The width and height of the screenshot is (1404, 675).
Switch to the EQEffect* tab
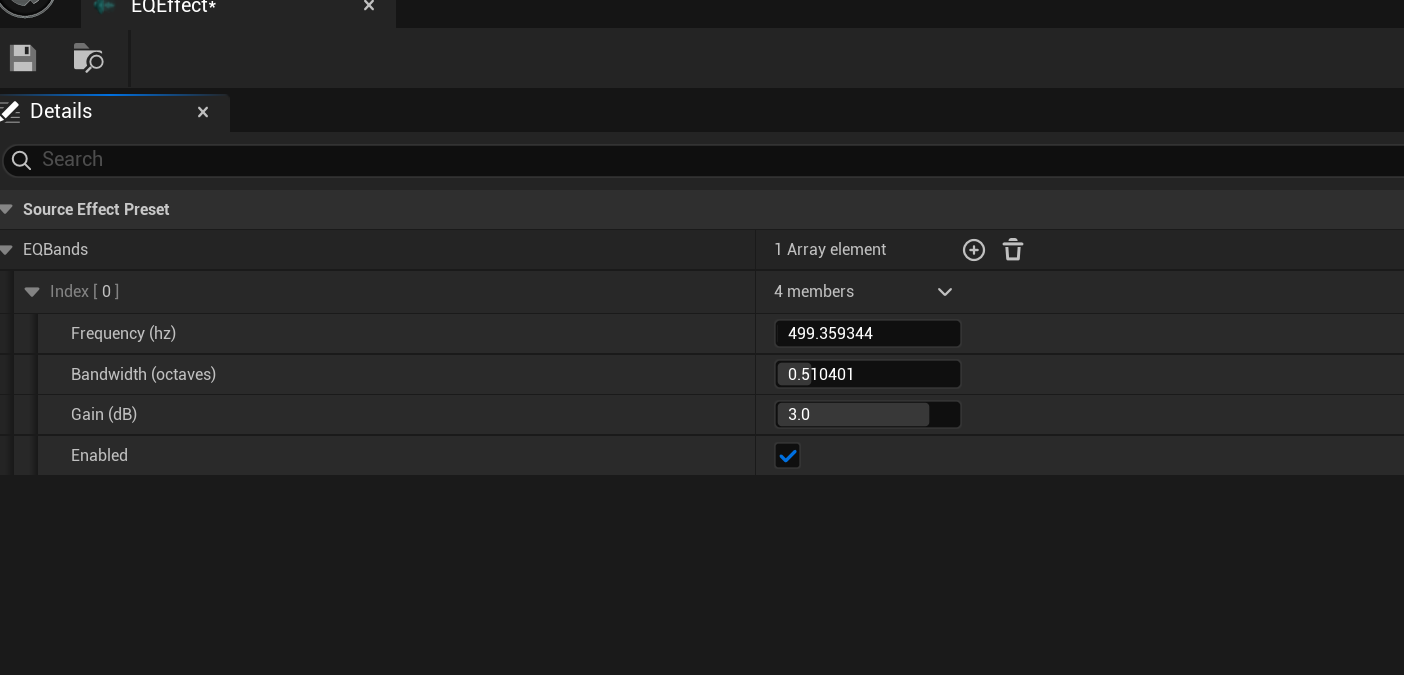173,7
